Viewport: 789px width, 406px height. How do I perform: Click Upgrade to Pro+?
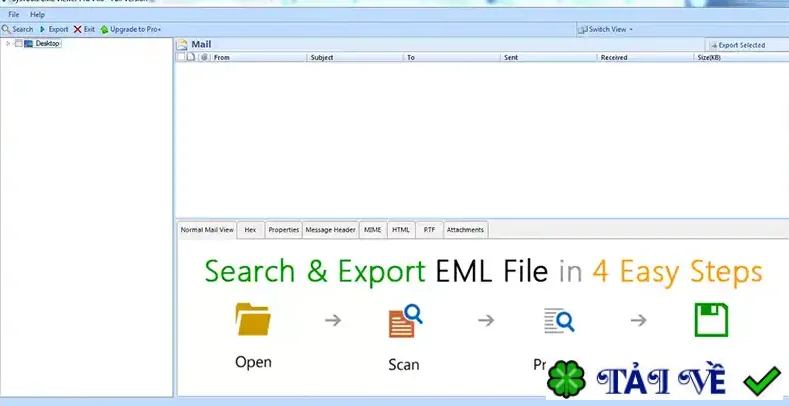pos(131,29)
